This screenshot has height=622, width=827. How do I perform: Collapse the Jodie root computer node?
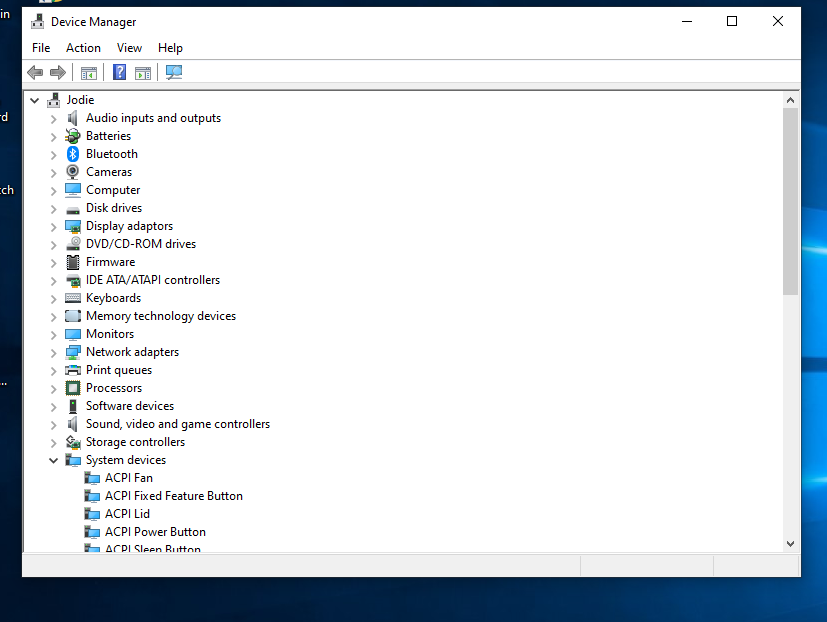[x=35, y=100]
